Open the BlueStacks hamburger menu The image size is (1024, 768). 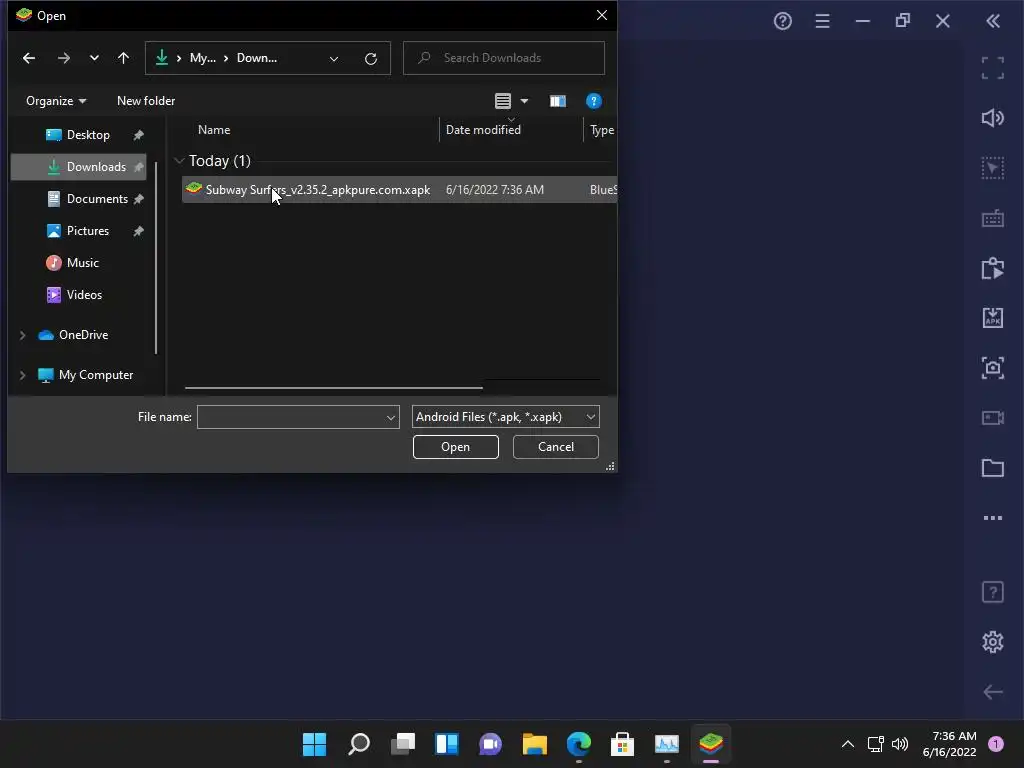pos(822,21)
